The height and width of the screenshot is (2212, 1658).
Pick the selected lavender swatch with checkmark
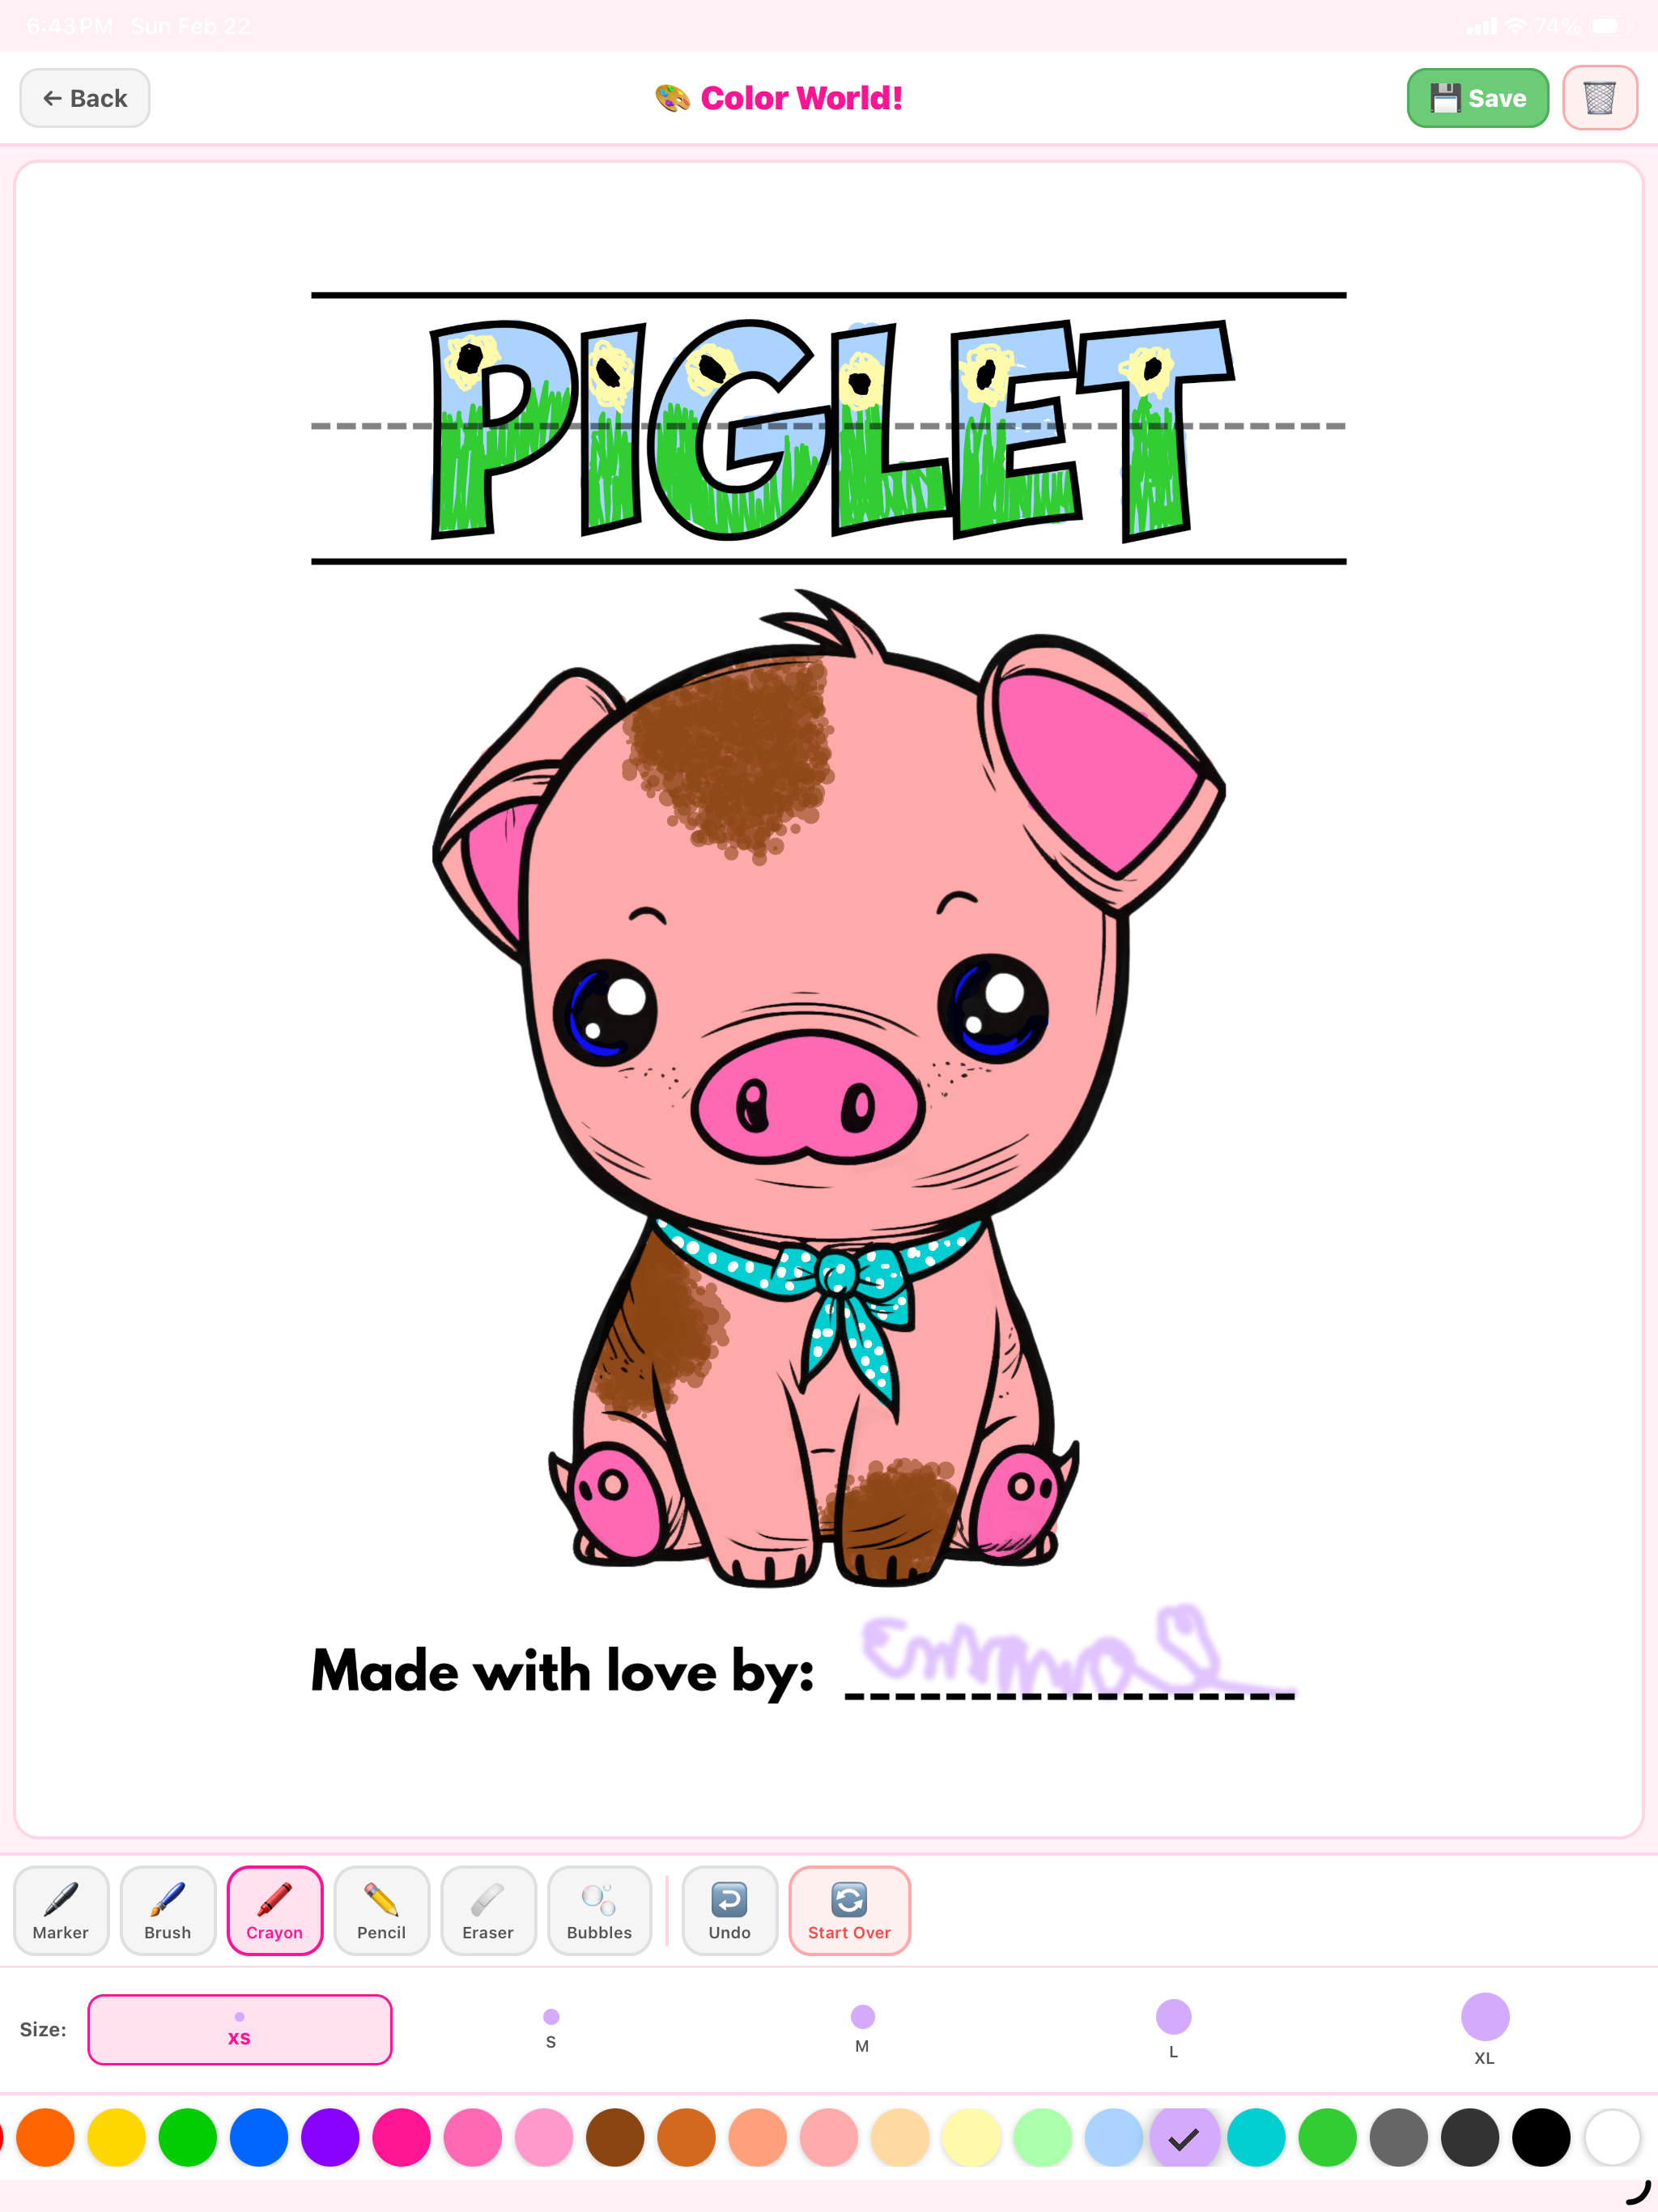point(1184,2137)
